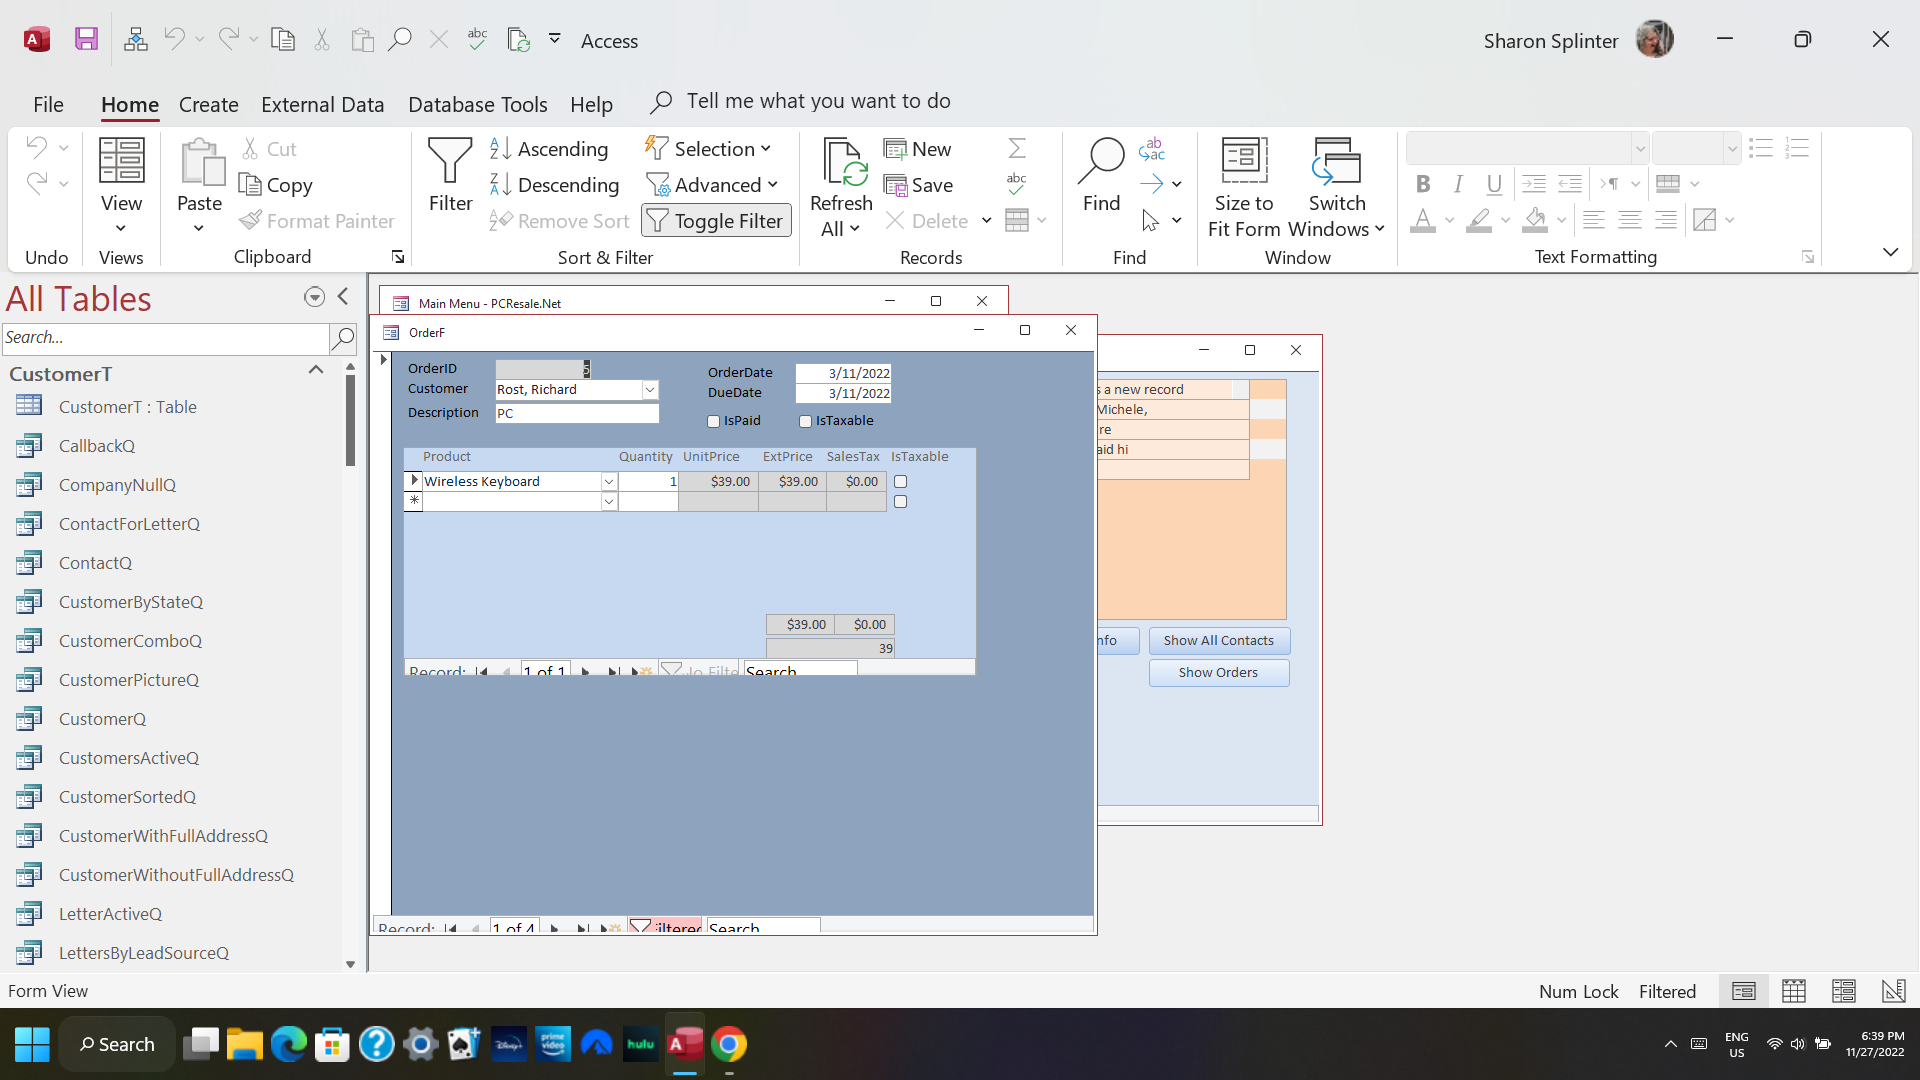Check the IsTaxable checkbox

point(805,421)
